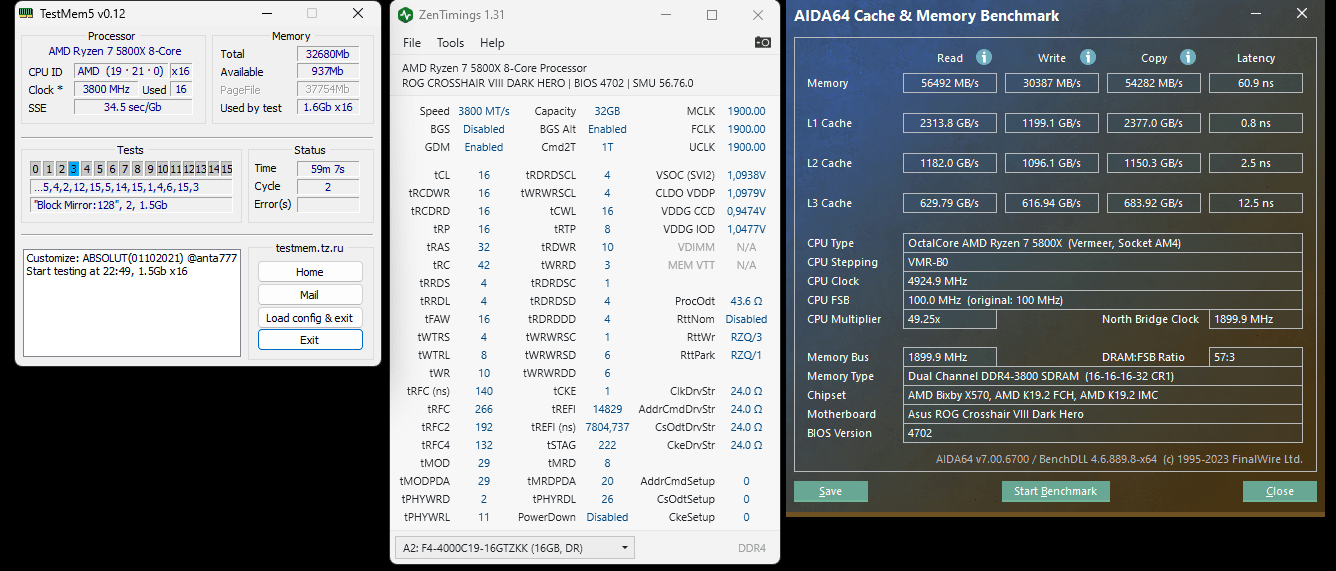This screenshot has height=571, width=1336.
Task: Click the Available memory 937Mb field
Action: 327,72
